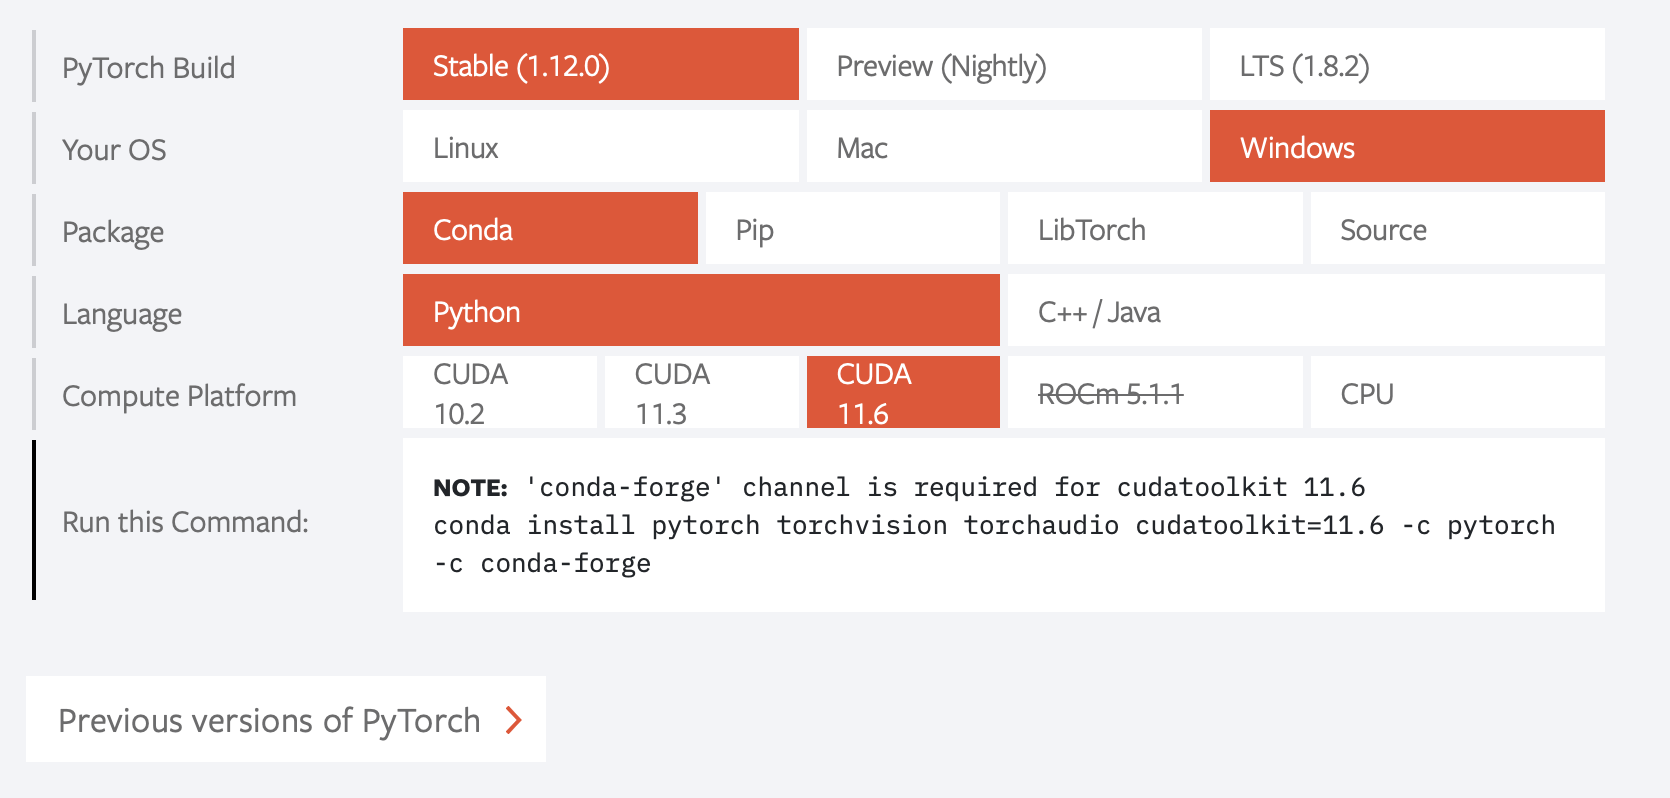Select the CPU compute platform

click(1457, 393)
